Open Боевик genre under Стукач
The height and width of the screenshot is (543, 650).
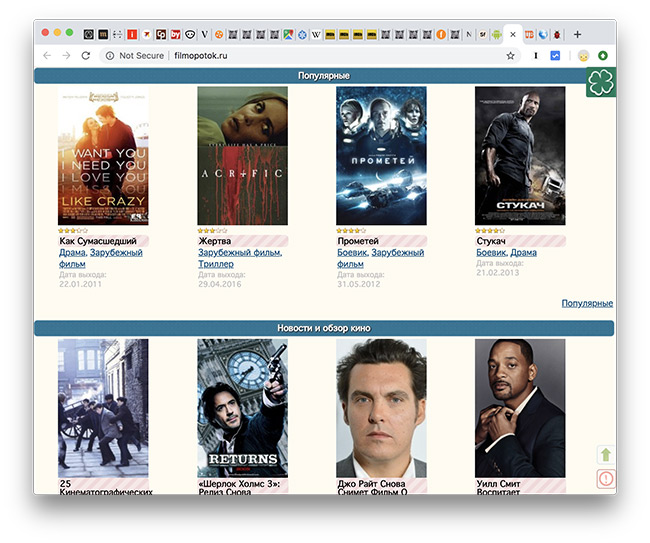pyautogui.click(x=491, y=252)
